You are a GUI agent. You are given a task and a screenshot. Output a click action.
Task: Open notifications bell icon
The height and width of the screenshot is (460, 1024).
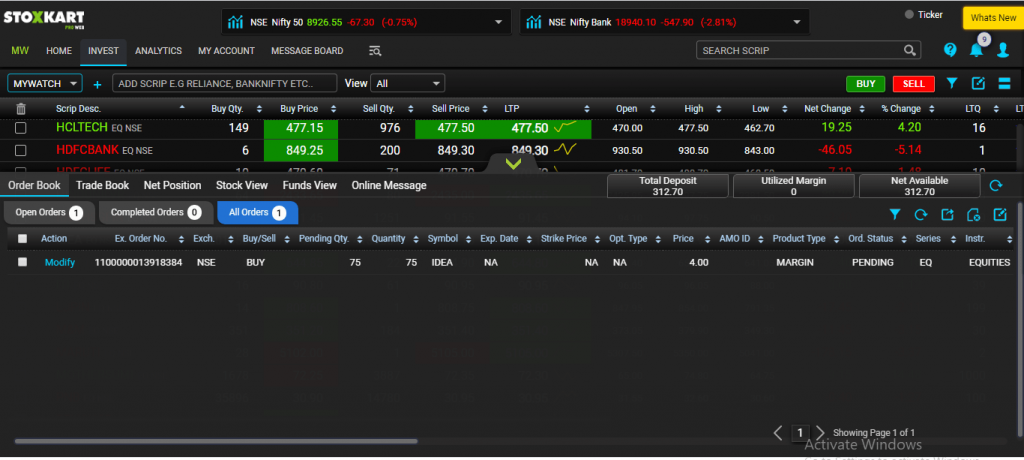(x=976, y=50)
